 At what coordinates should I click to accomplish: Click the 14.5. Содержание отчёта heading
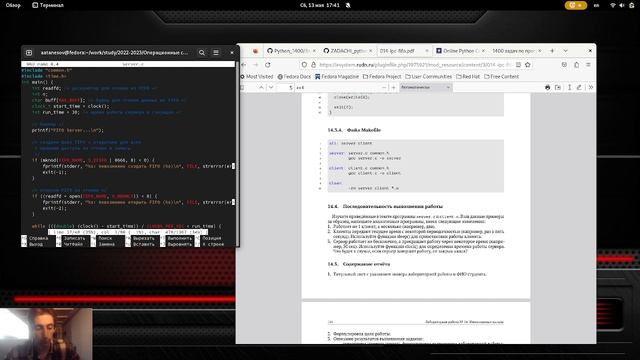pyautogui.click(x=359, y=264)
